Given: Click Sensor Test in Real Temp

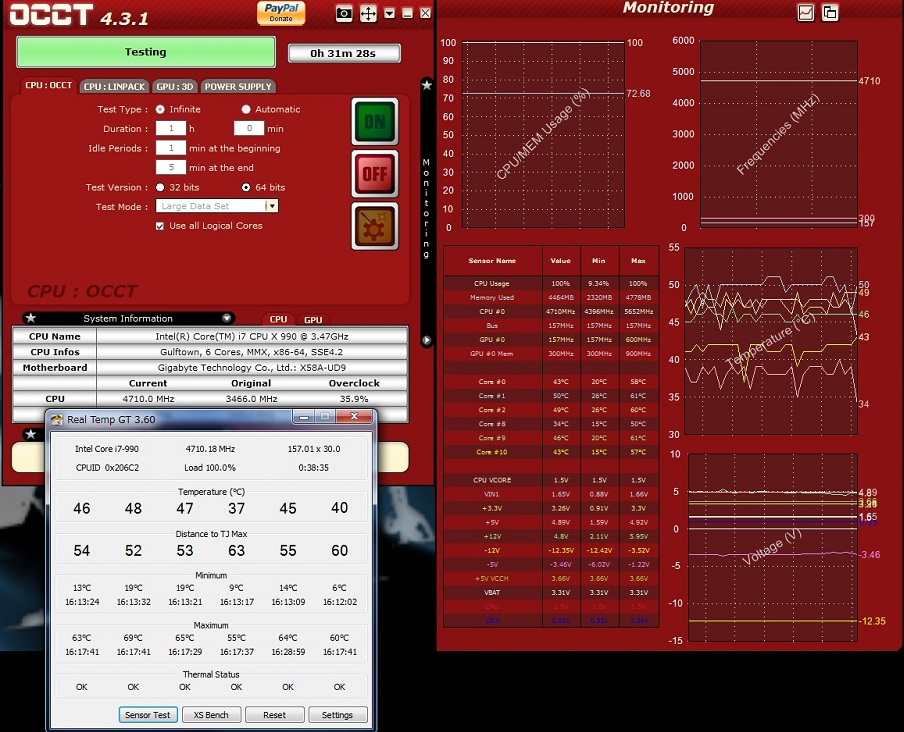Looking at the screenshot, I should (x=148, y=715).
